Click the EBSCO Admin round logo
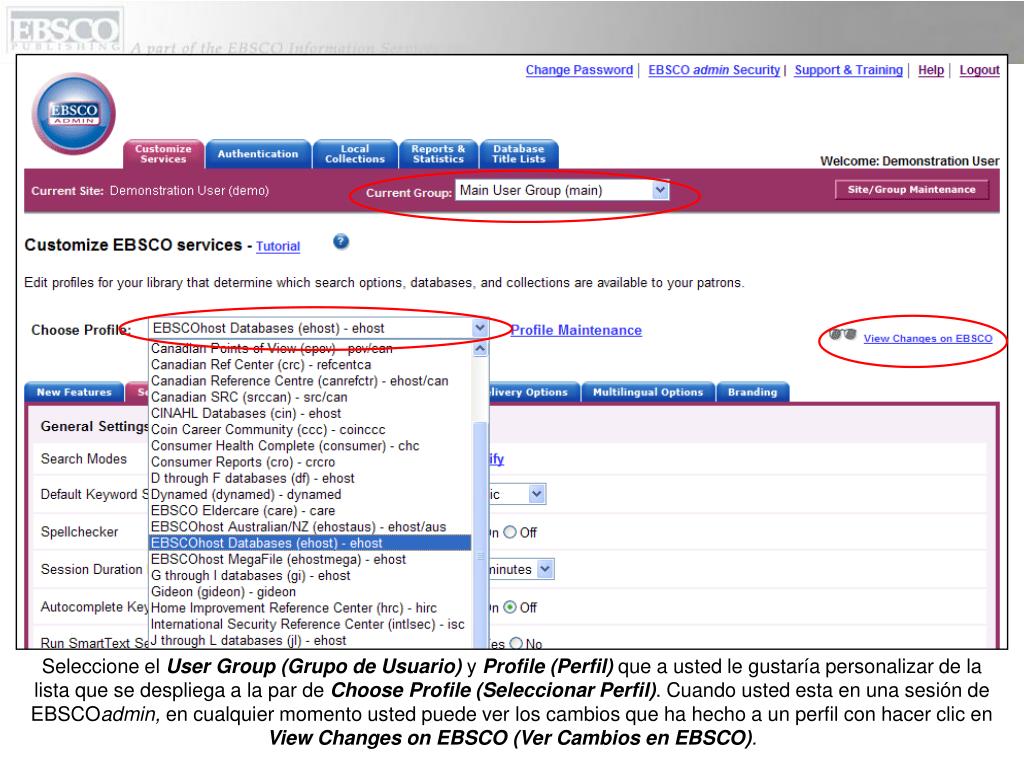The image size is (1024, 768). [74, 114]
